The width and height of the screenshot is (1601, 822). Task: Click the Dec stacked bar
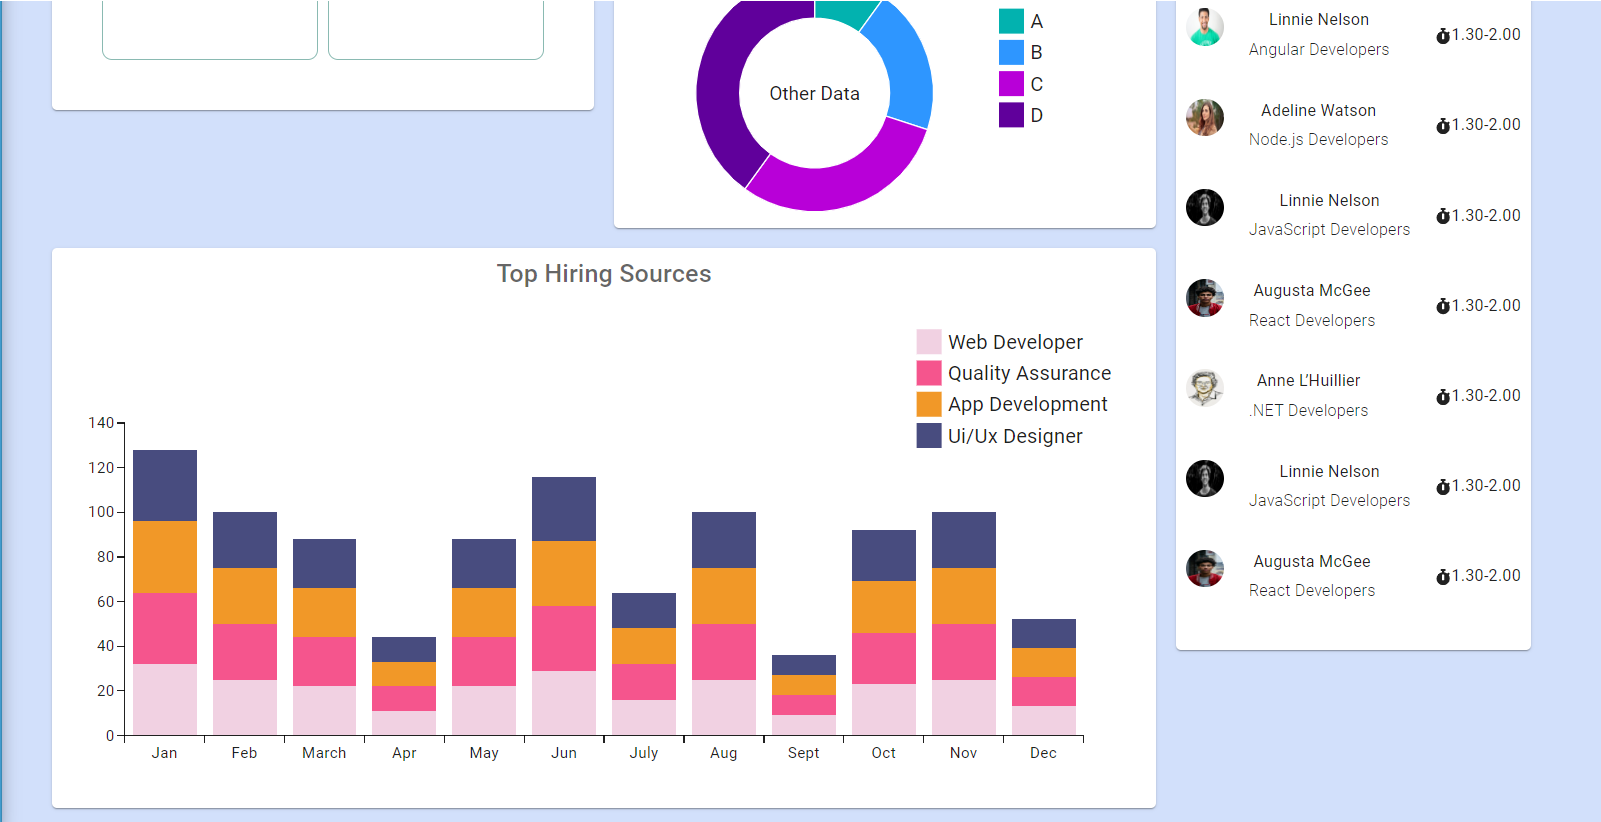click(x=1044, y=677)
